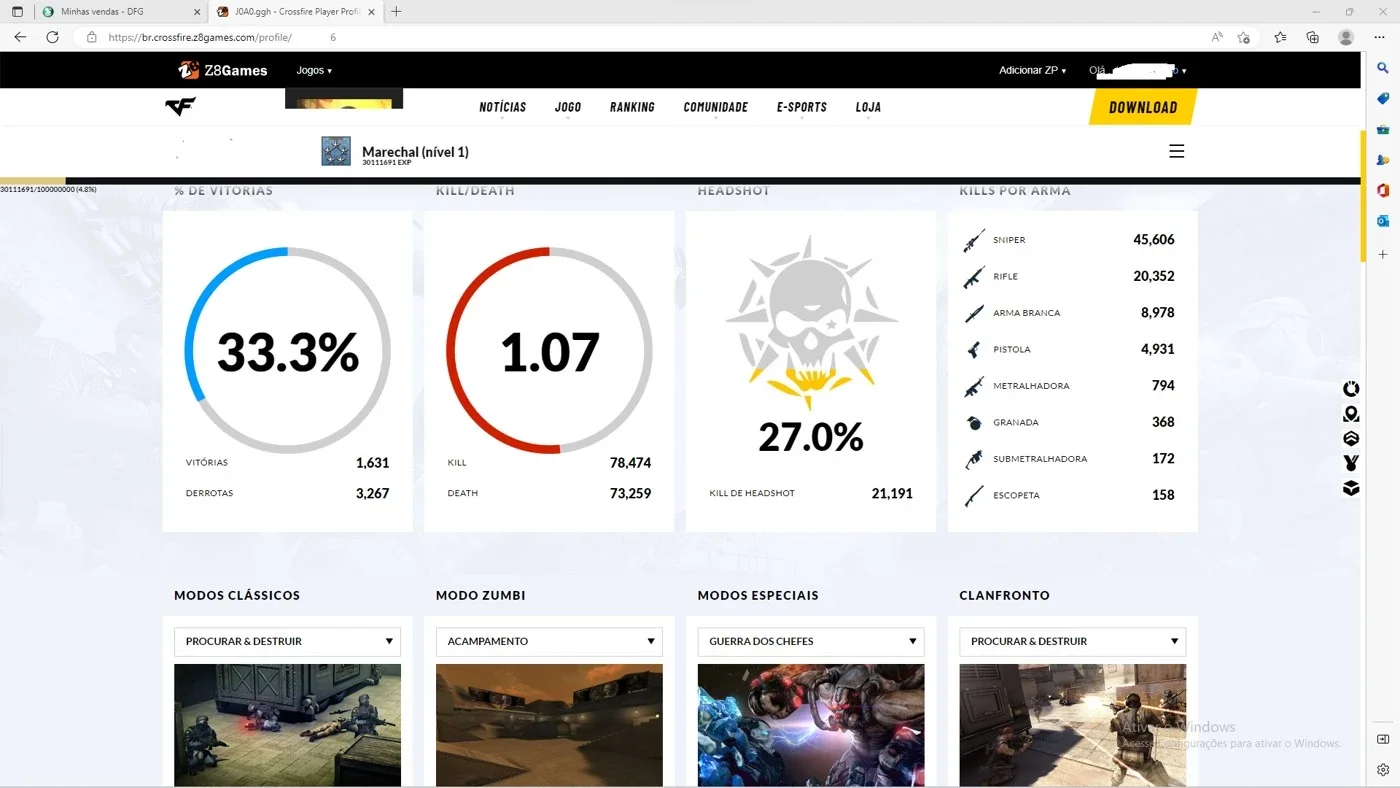Click the Sniper weapon icon

[x=974, y=240]
